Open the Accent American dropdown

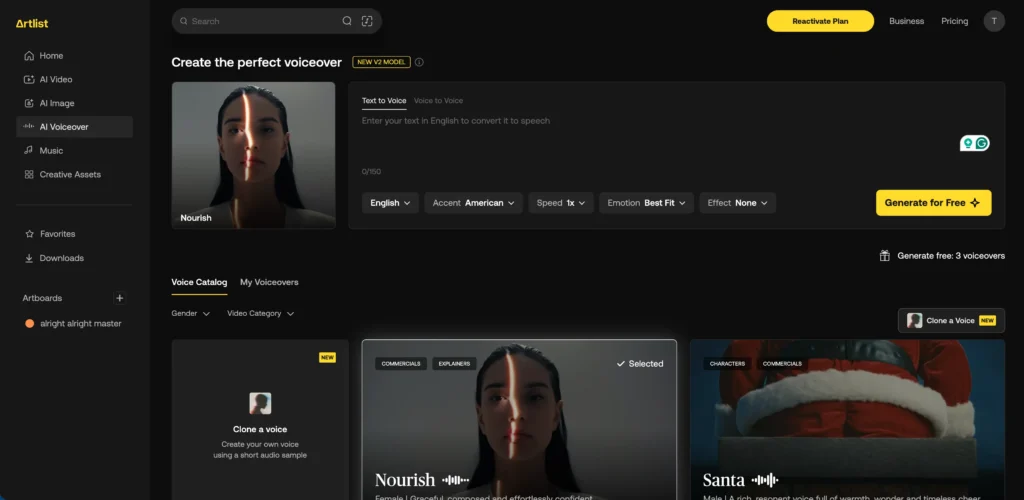pos(473,203)
